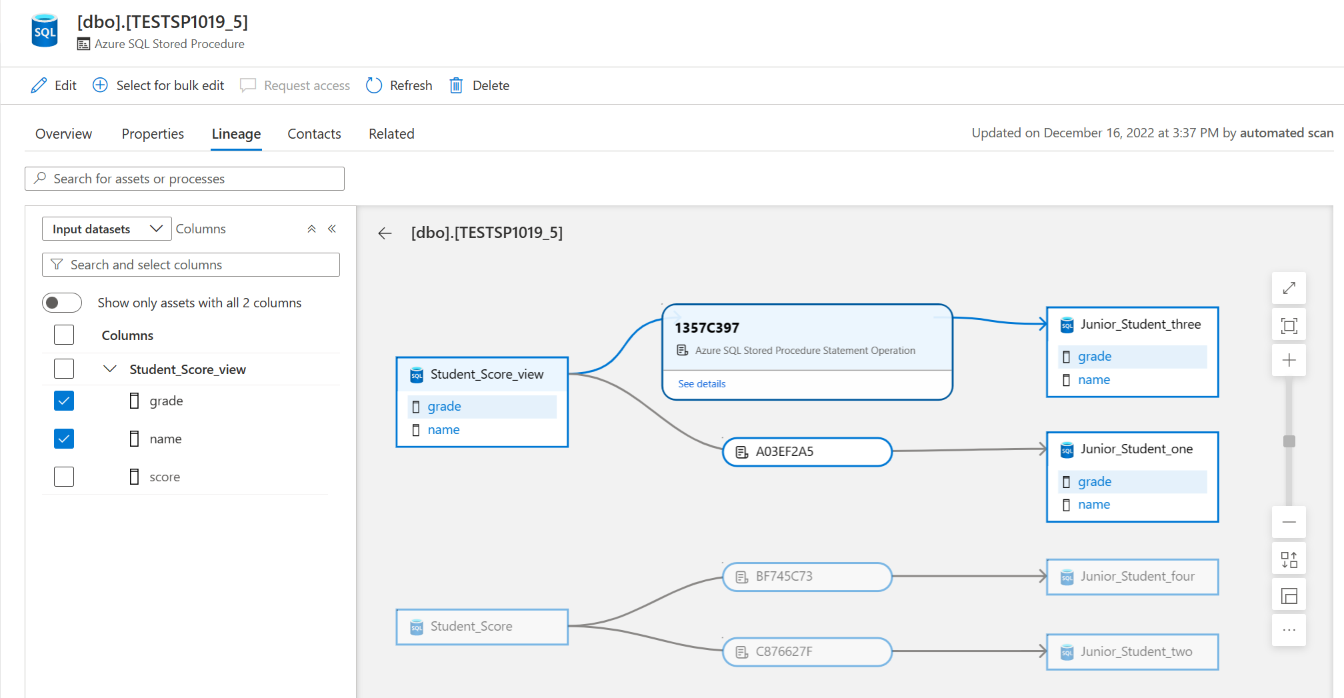Zoom out with the minus icon
The height and width of the screenshot is (698, 1344).
tap(1289, 522)
